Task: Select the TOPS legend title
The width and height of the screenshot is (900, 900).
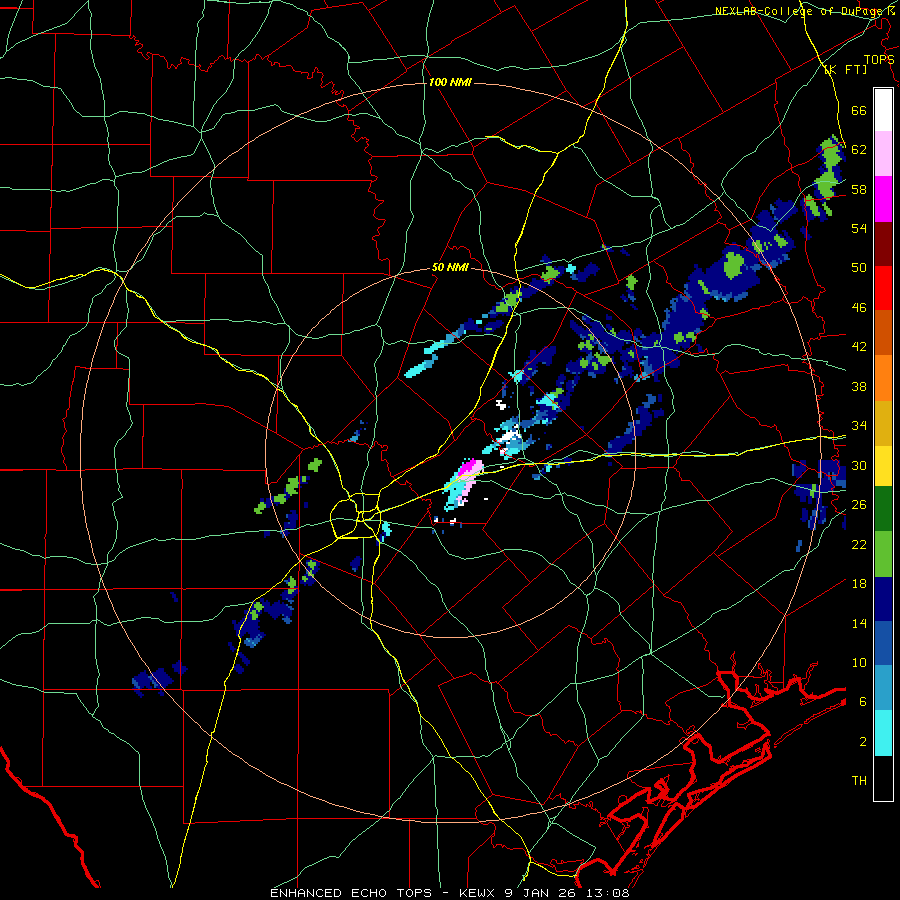Action: coord(879,59)
